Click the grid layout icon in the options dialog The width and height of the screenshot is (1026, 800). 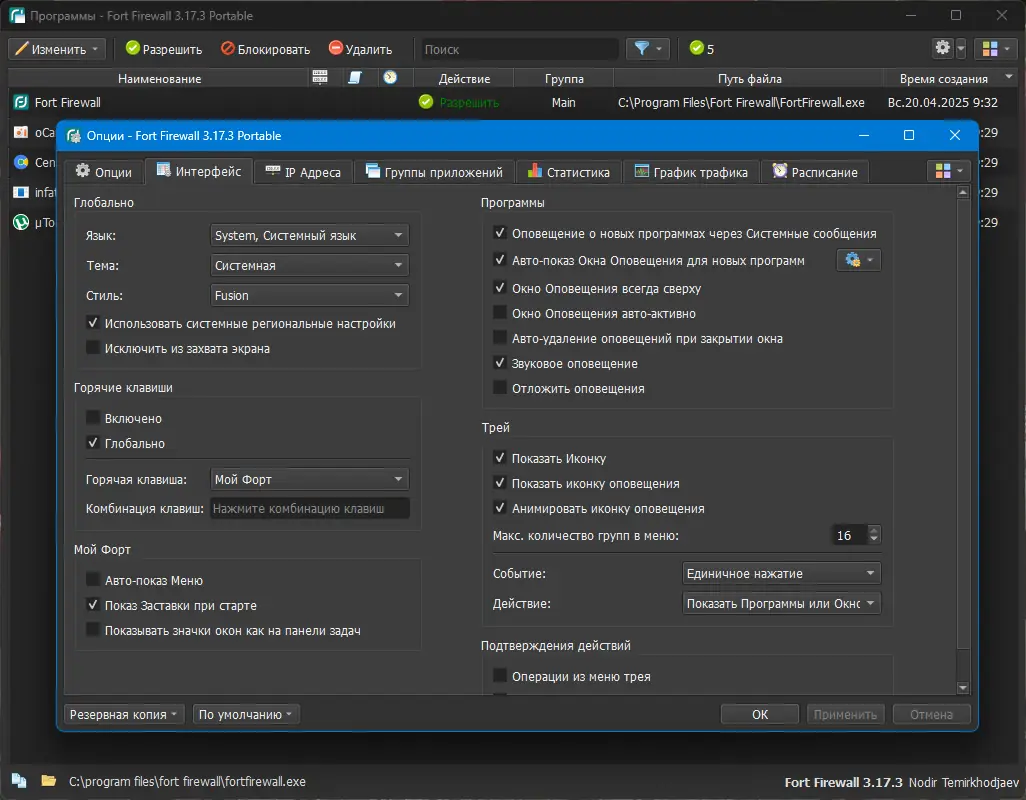coord(944,170)
